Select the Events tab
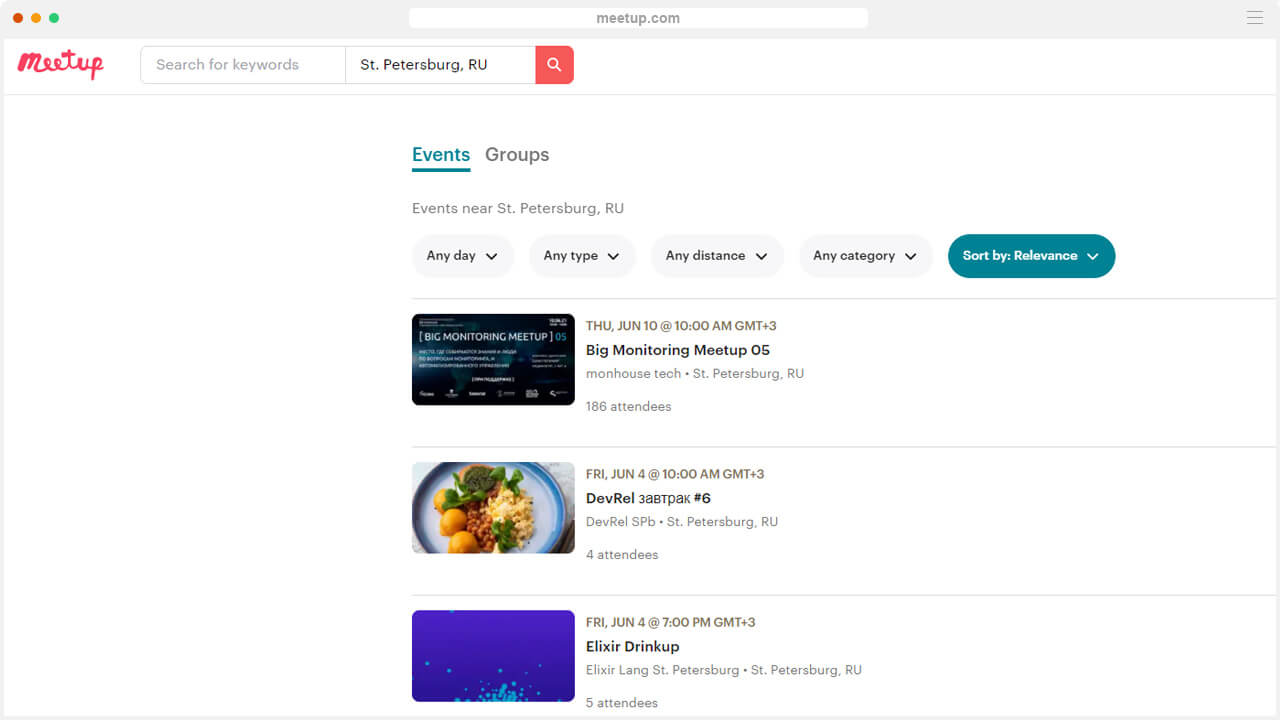1280x720 pixels. [x=441, y=155]
